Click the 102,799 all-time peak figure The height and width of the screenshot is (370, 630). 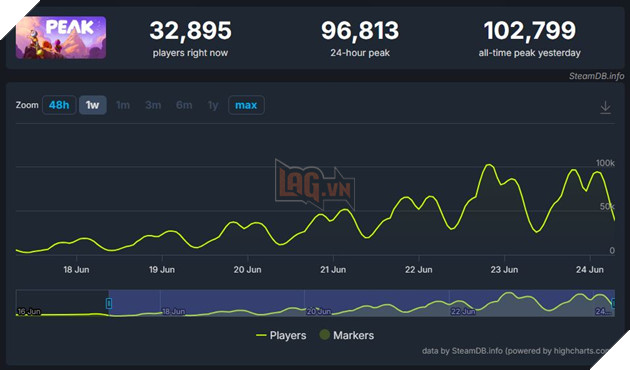pos(530,31)
